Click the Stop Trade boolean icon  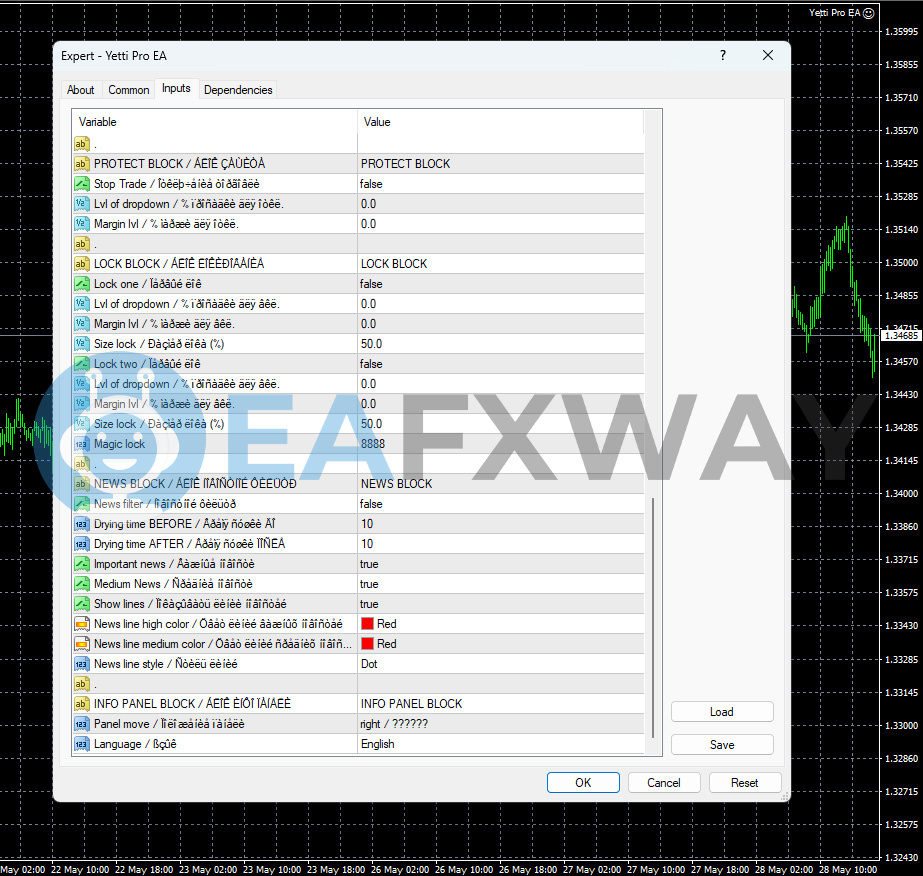pyautogui.click(x=82, y=184)
